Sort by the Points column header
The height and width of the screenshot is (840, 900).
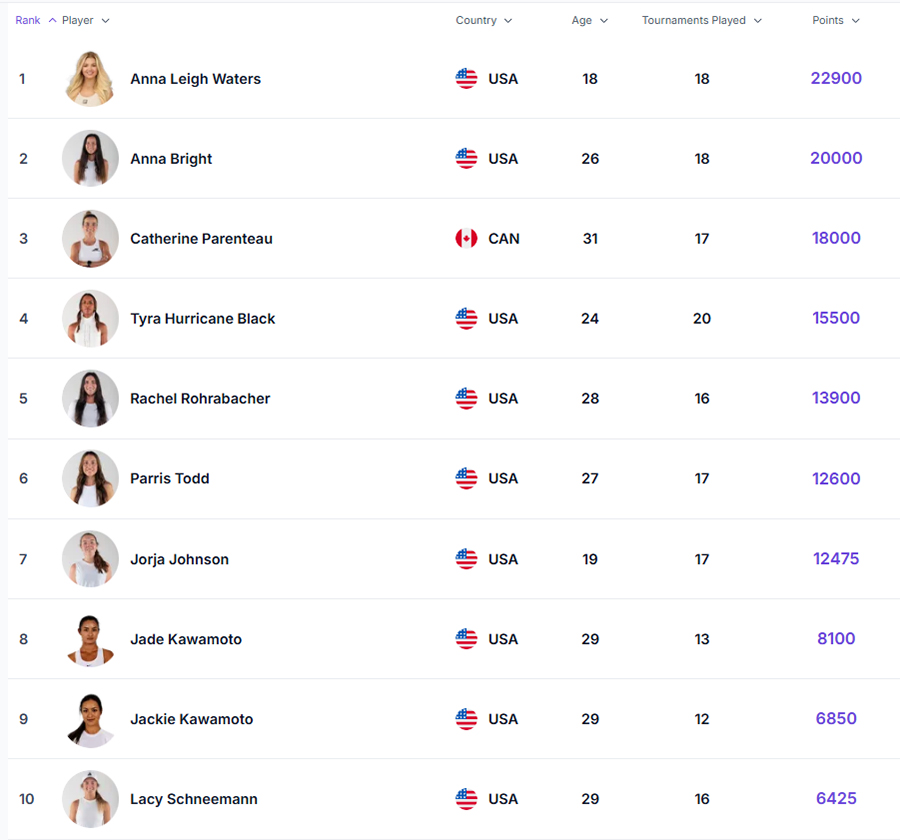tap(828, 21)
